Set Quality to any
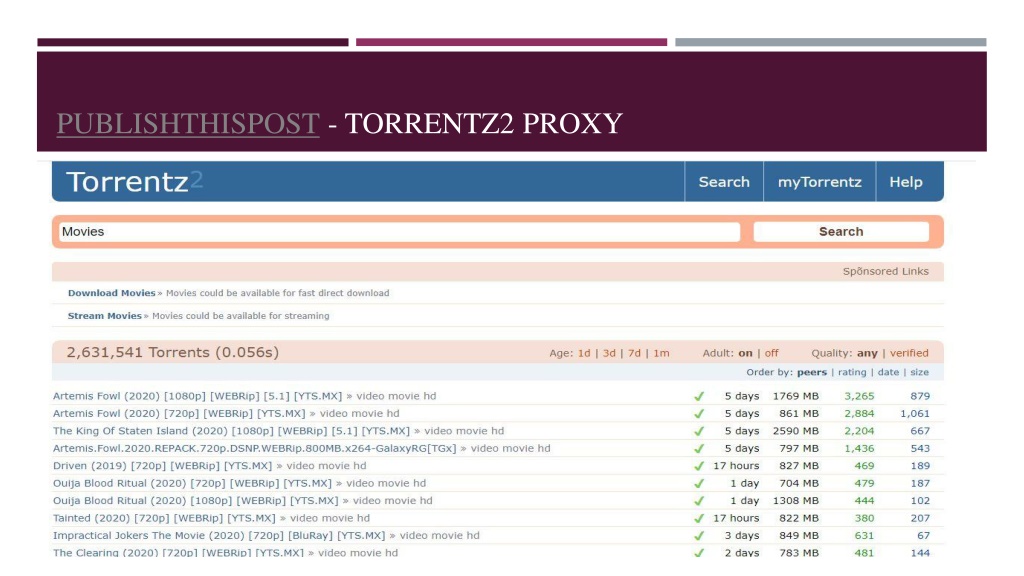This screenshot has width=1024, height=576. (867, 353)
